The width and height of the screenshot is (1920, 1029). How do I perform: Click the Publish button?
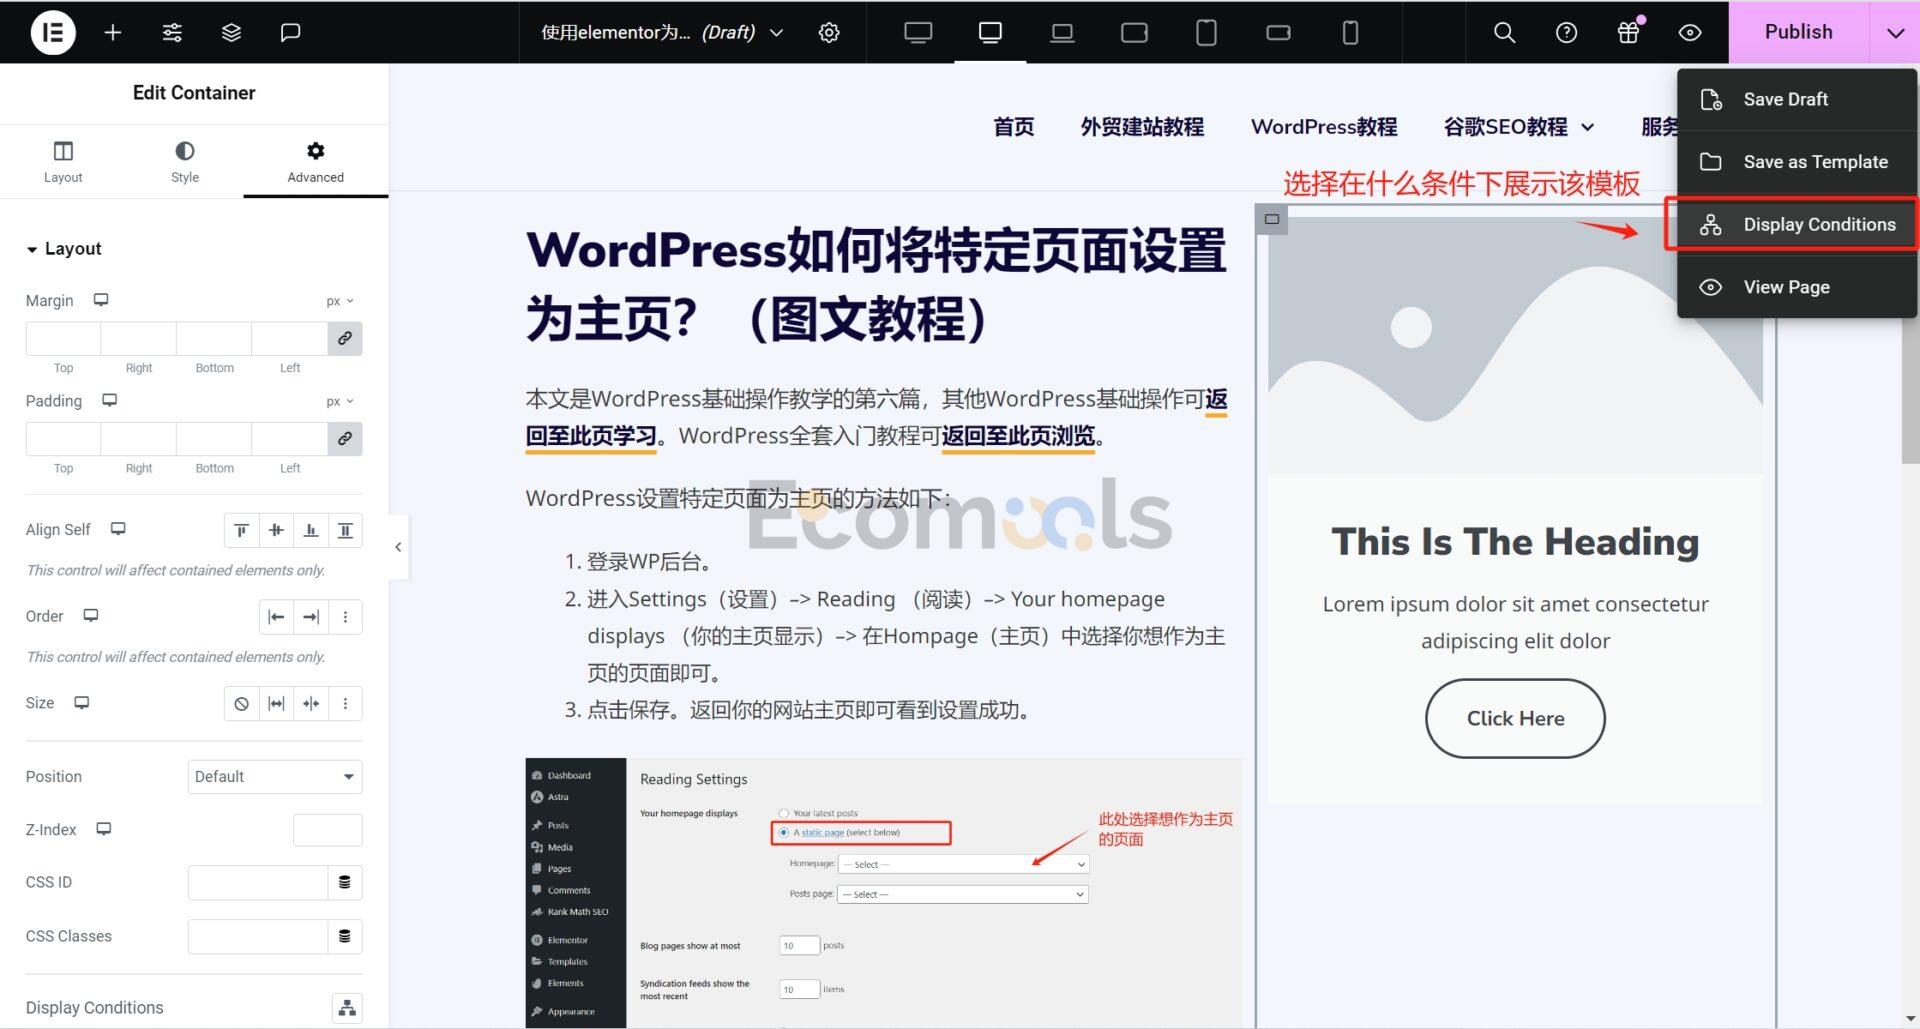(1798, 32)
